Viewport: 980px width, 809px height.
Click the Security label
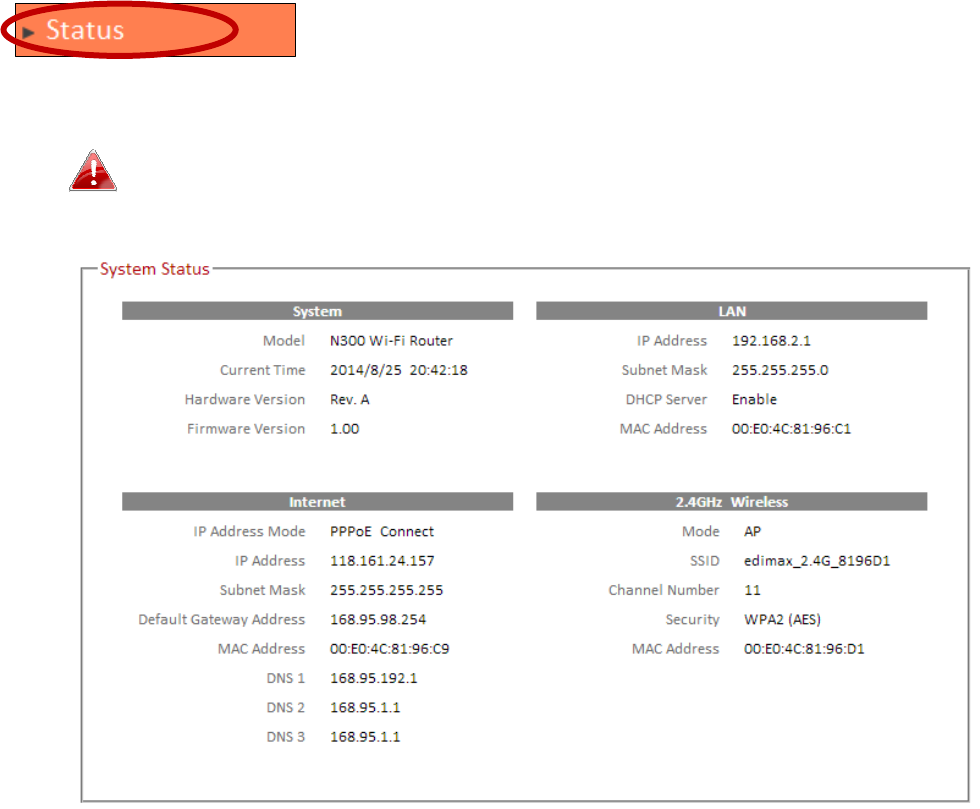click(692, 620)
